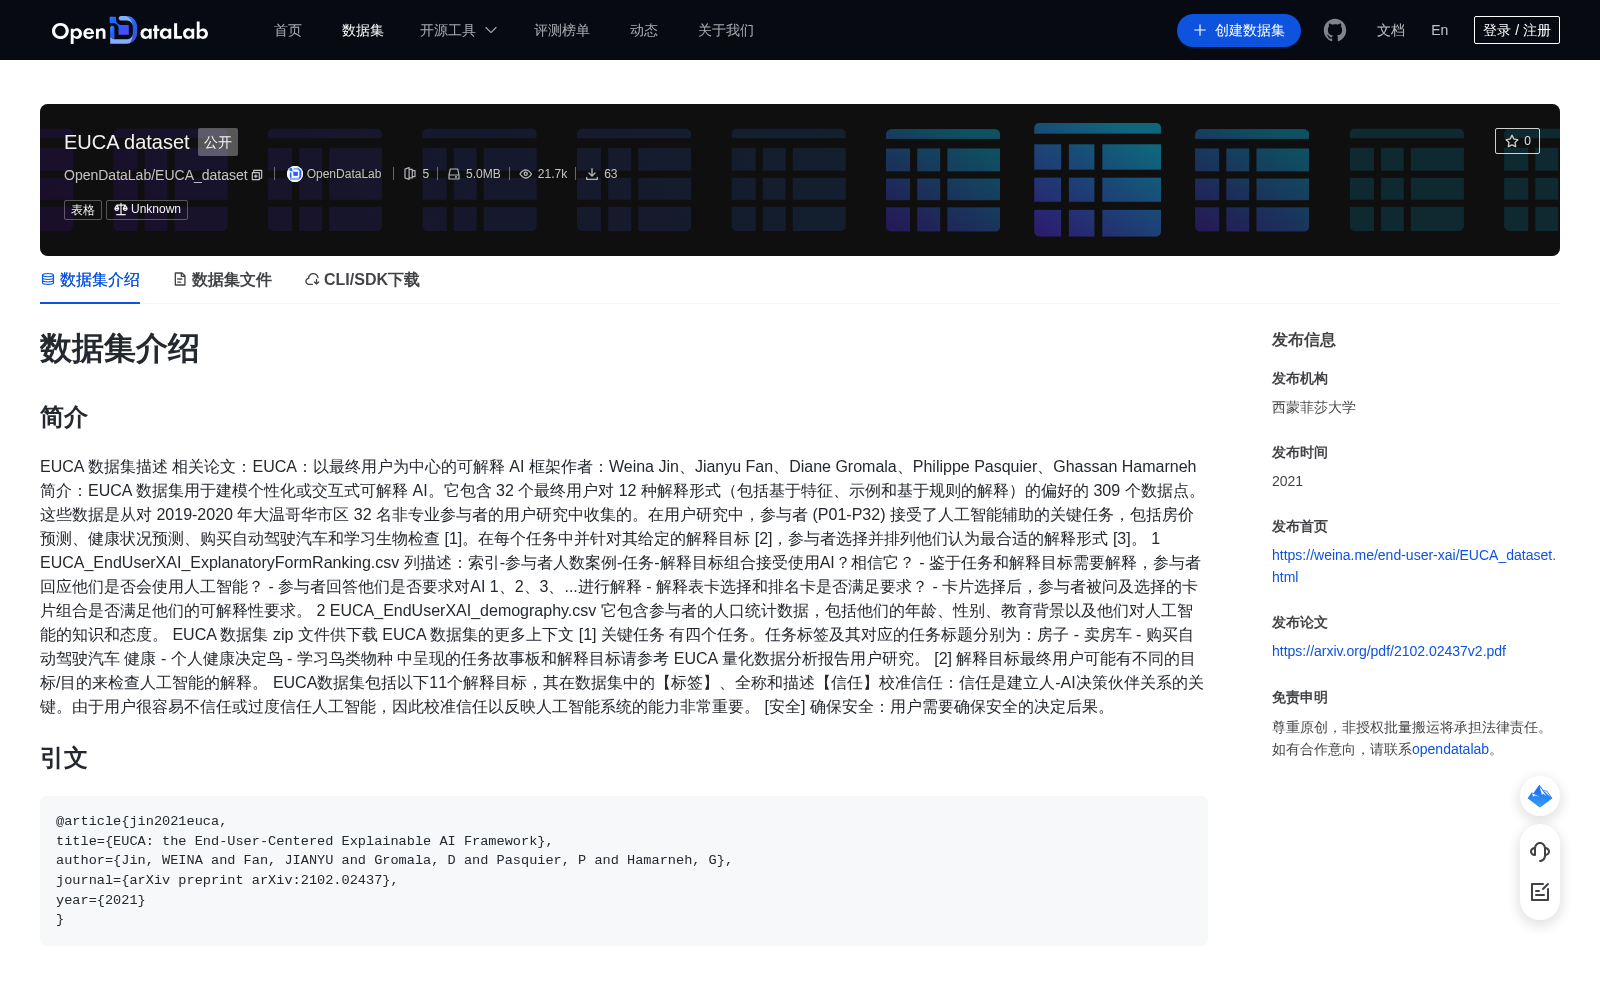The width and height of the screenshot is (1600, 1000).
Task: Click the OpenDataLab publisher avatar
Action: (x=294, y=174)
